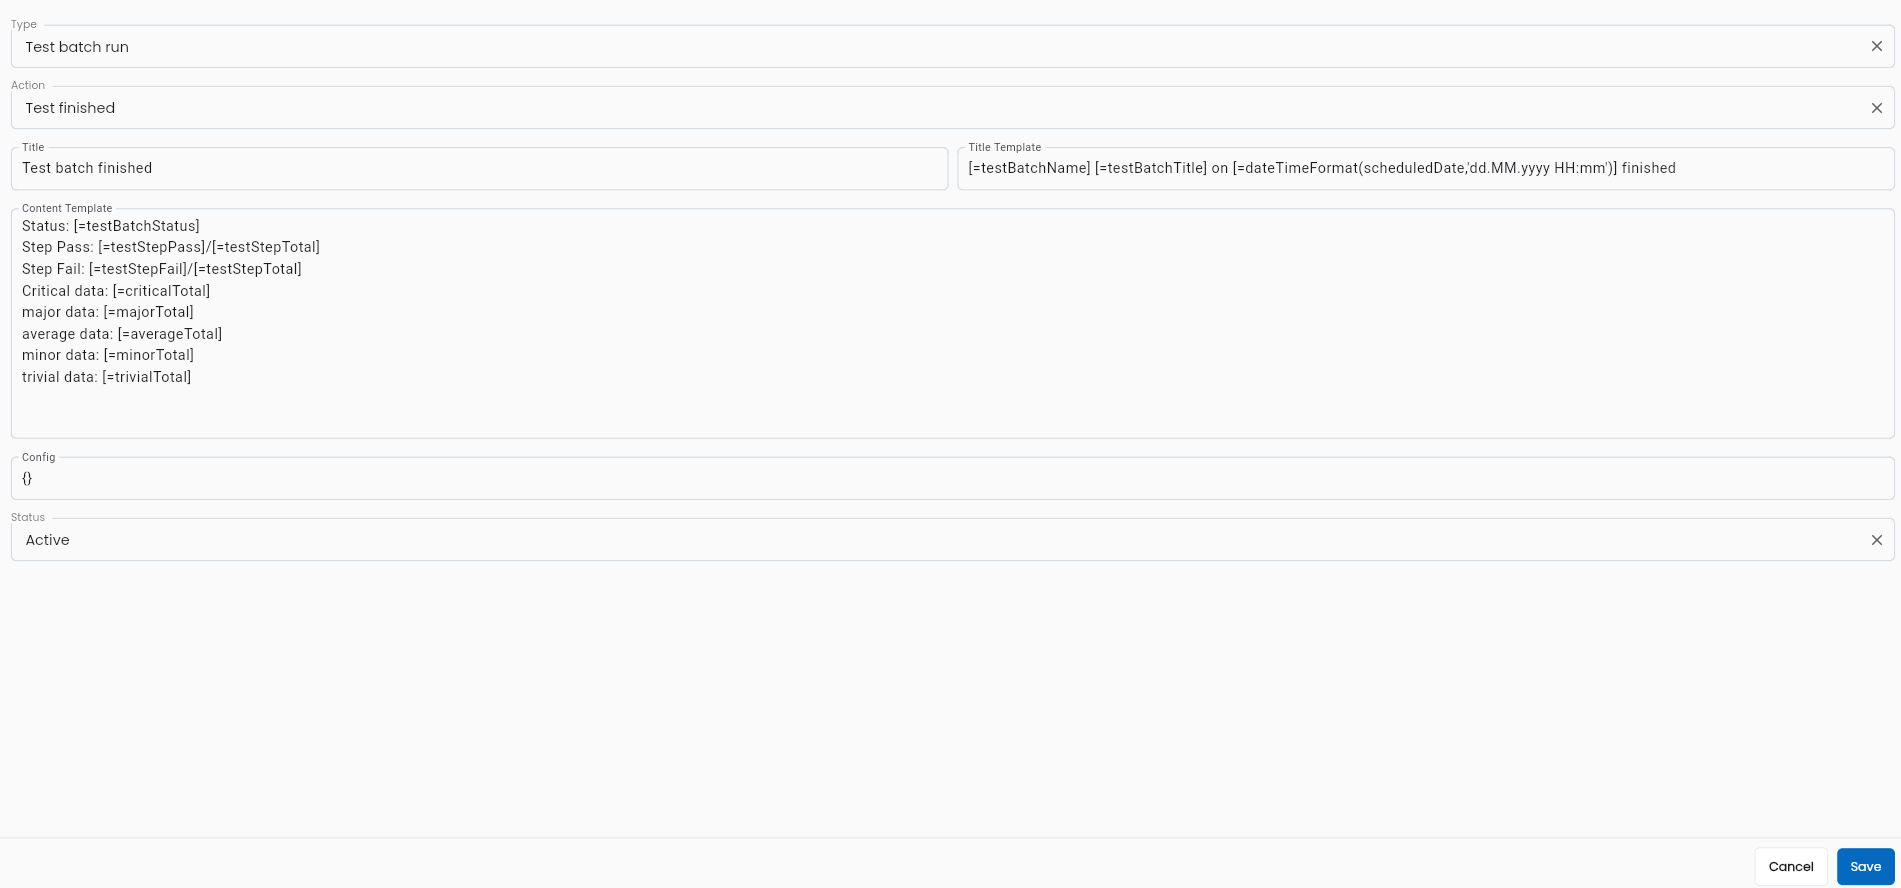The width and height of the screenshot is (1901, 888).
Task: Click the 'major data: [=majorTotal]' line
Action: pos(108,312)
